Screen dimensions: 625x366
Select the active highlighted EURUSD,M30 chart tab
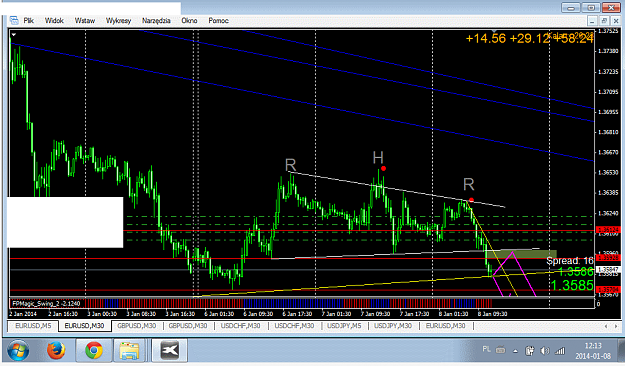coord(85,326)
